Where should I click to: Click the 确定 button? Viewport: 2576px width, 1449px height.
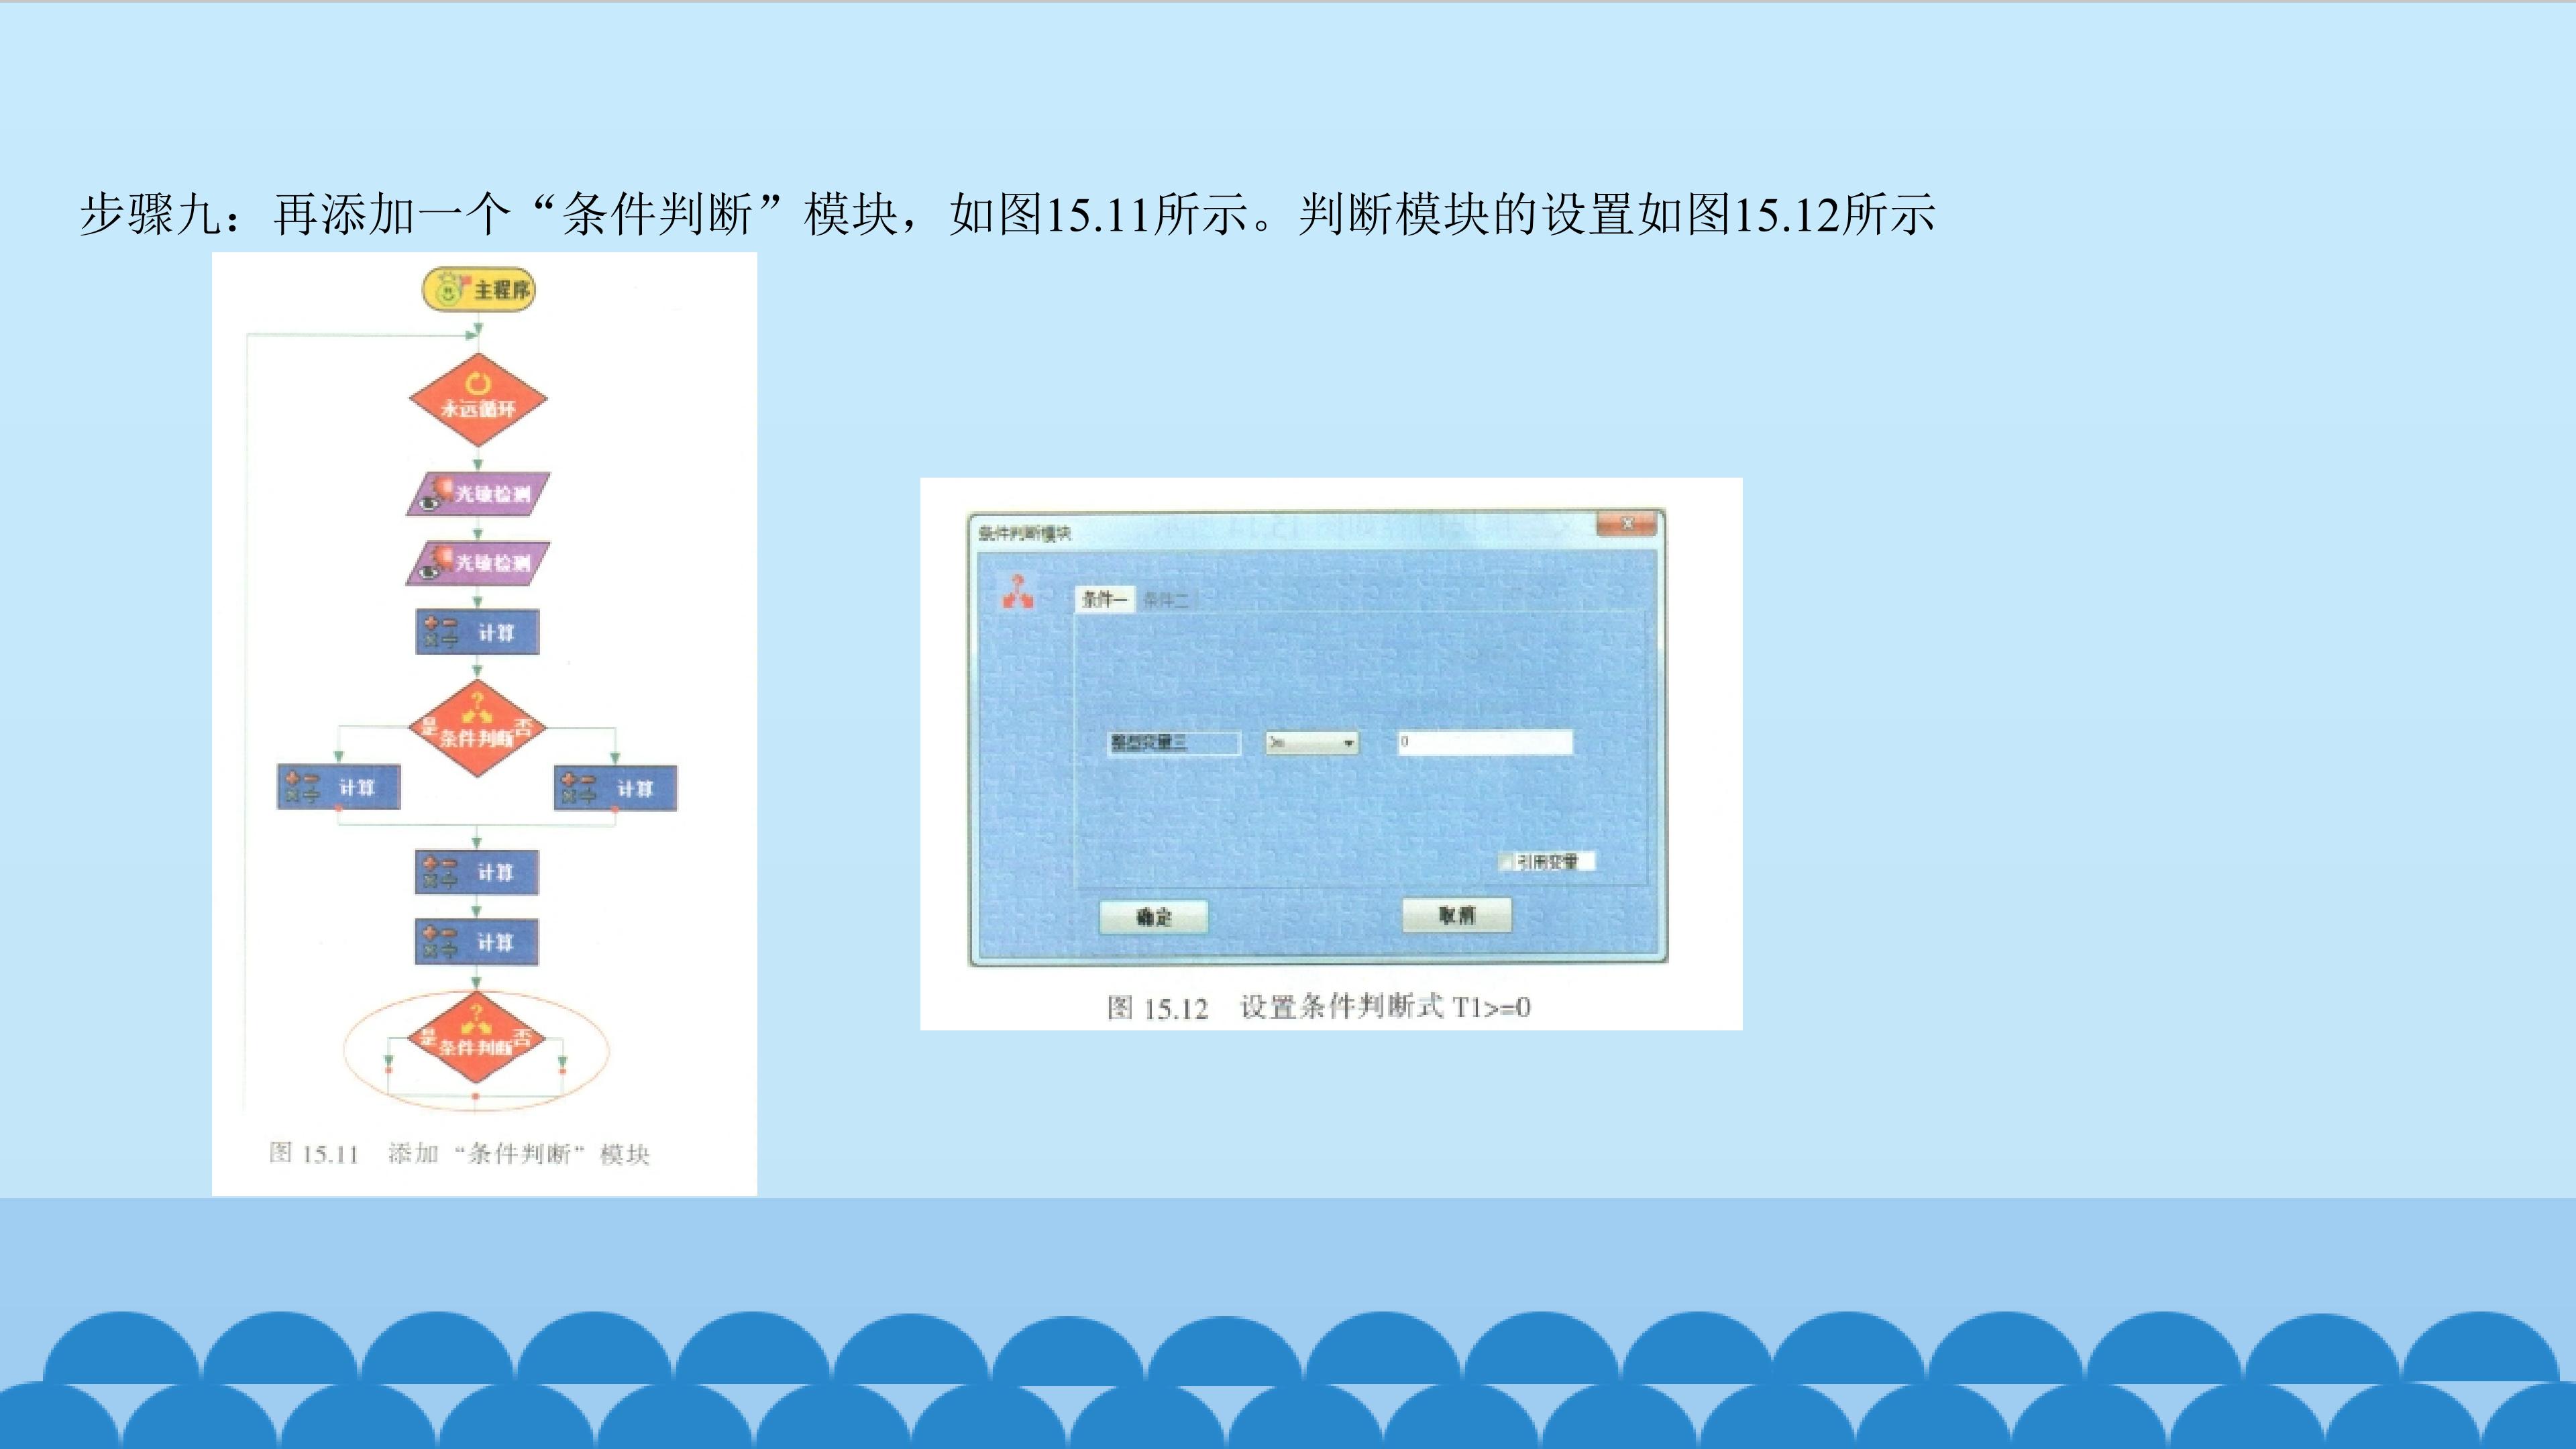tap(1154, 917)
